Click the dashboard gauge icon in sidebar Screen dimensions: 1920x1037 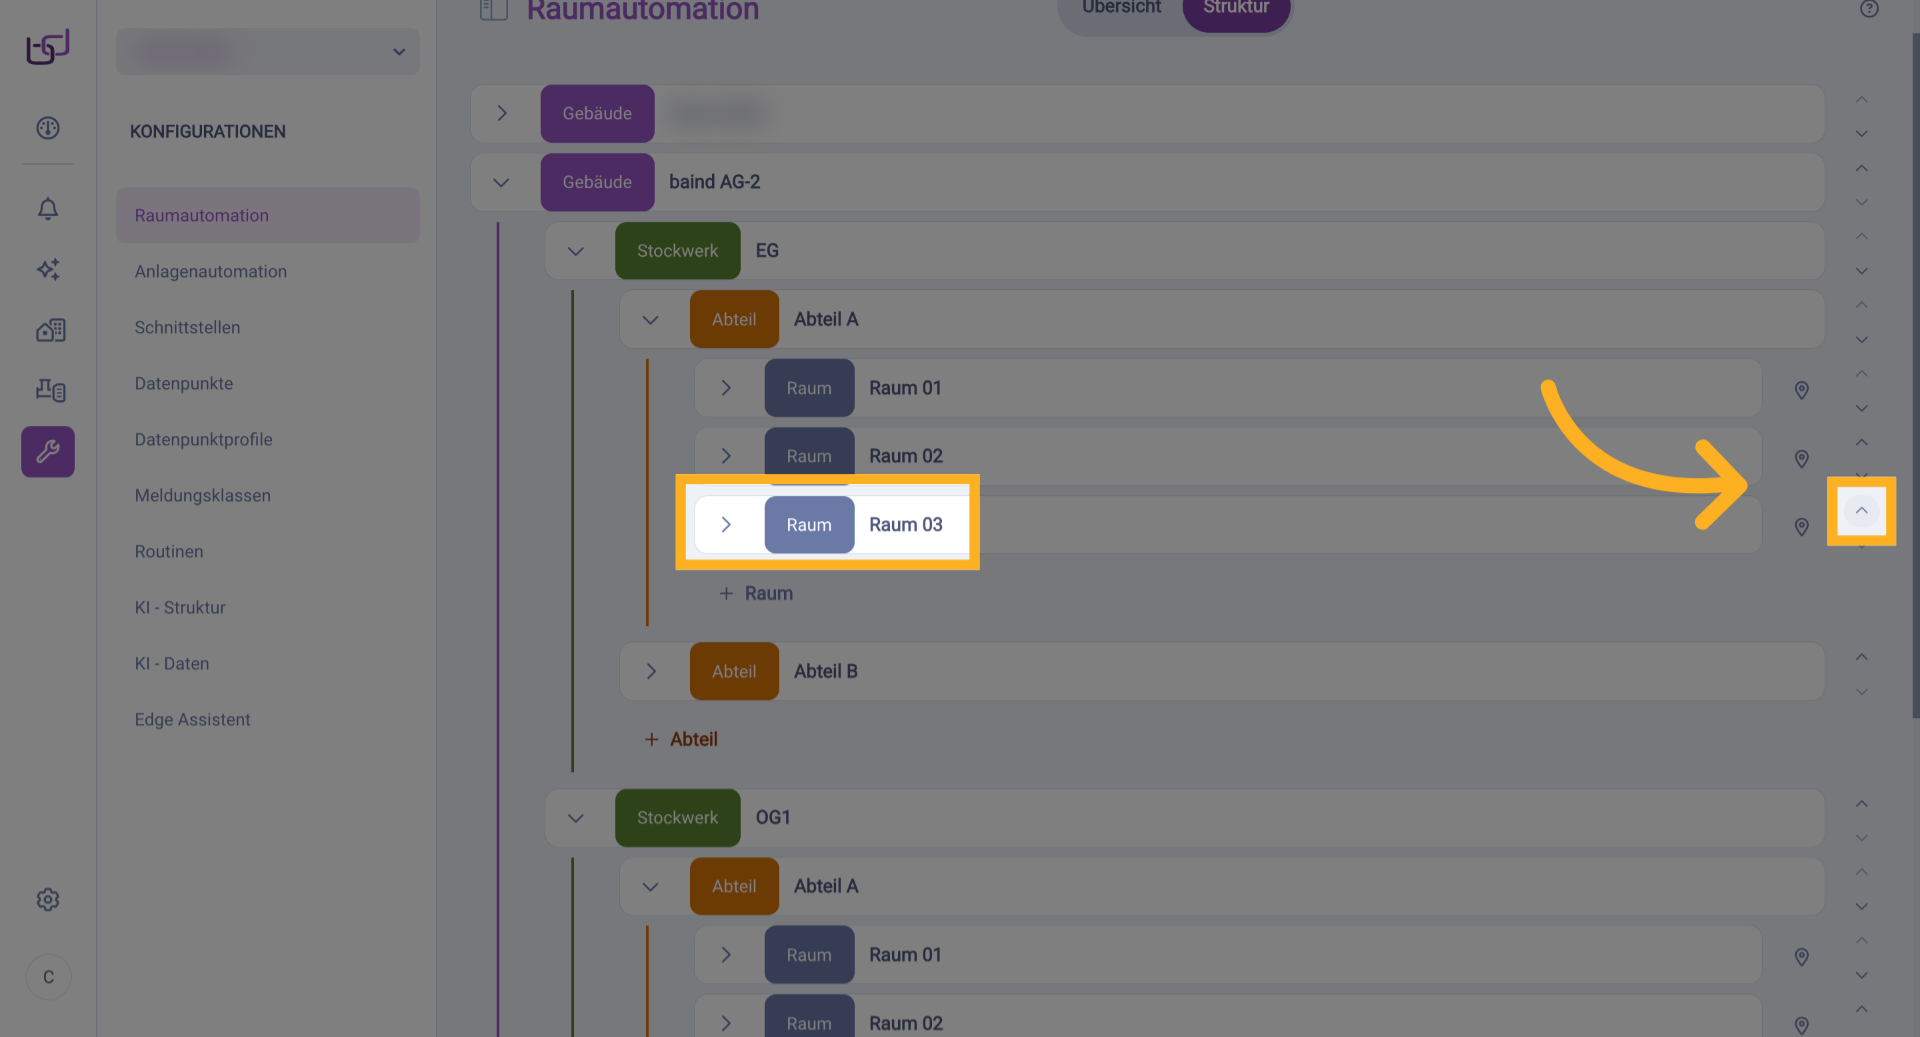click(x=48, y=128)
